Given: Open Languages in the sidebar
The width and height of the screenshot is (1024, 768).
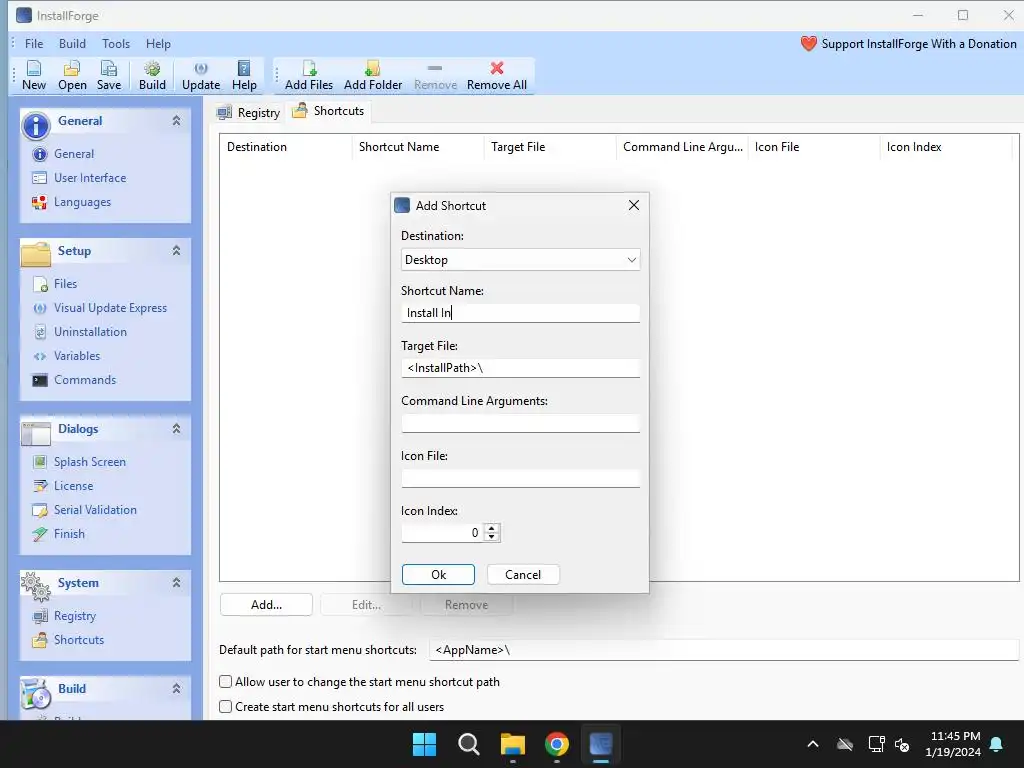Looking at the screenshot, I should pos(82,202).
